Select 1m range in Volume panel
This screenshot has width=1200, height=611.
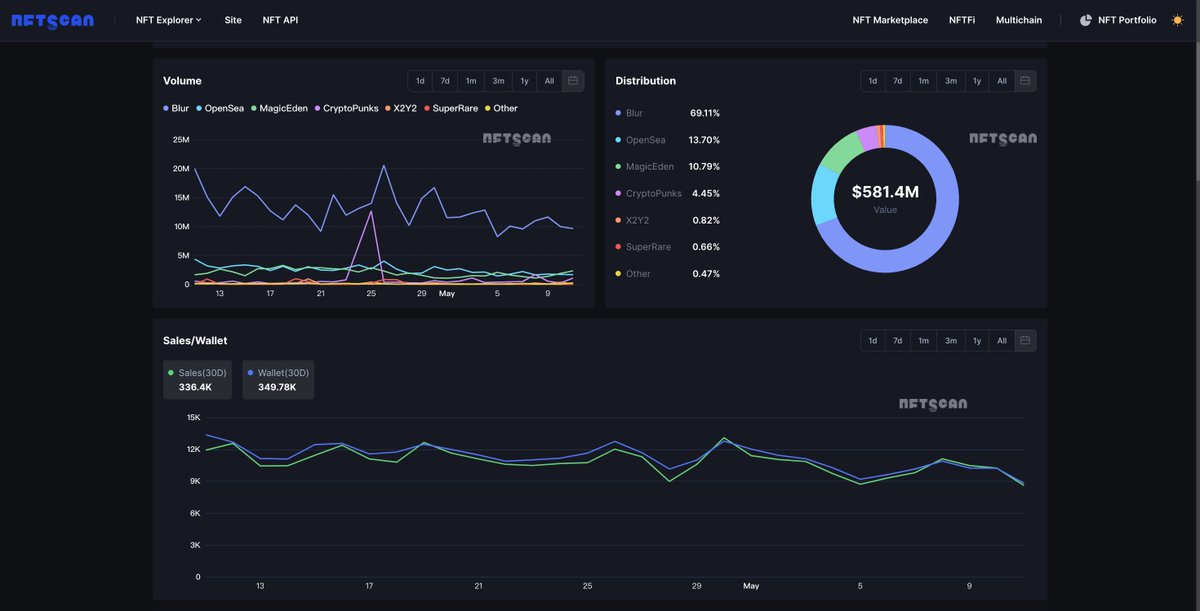[x=471, y=81]
